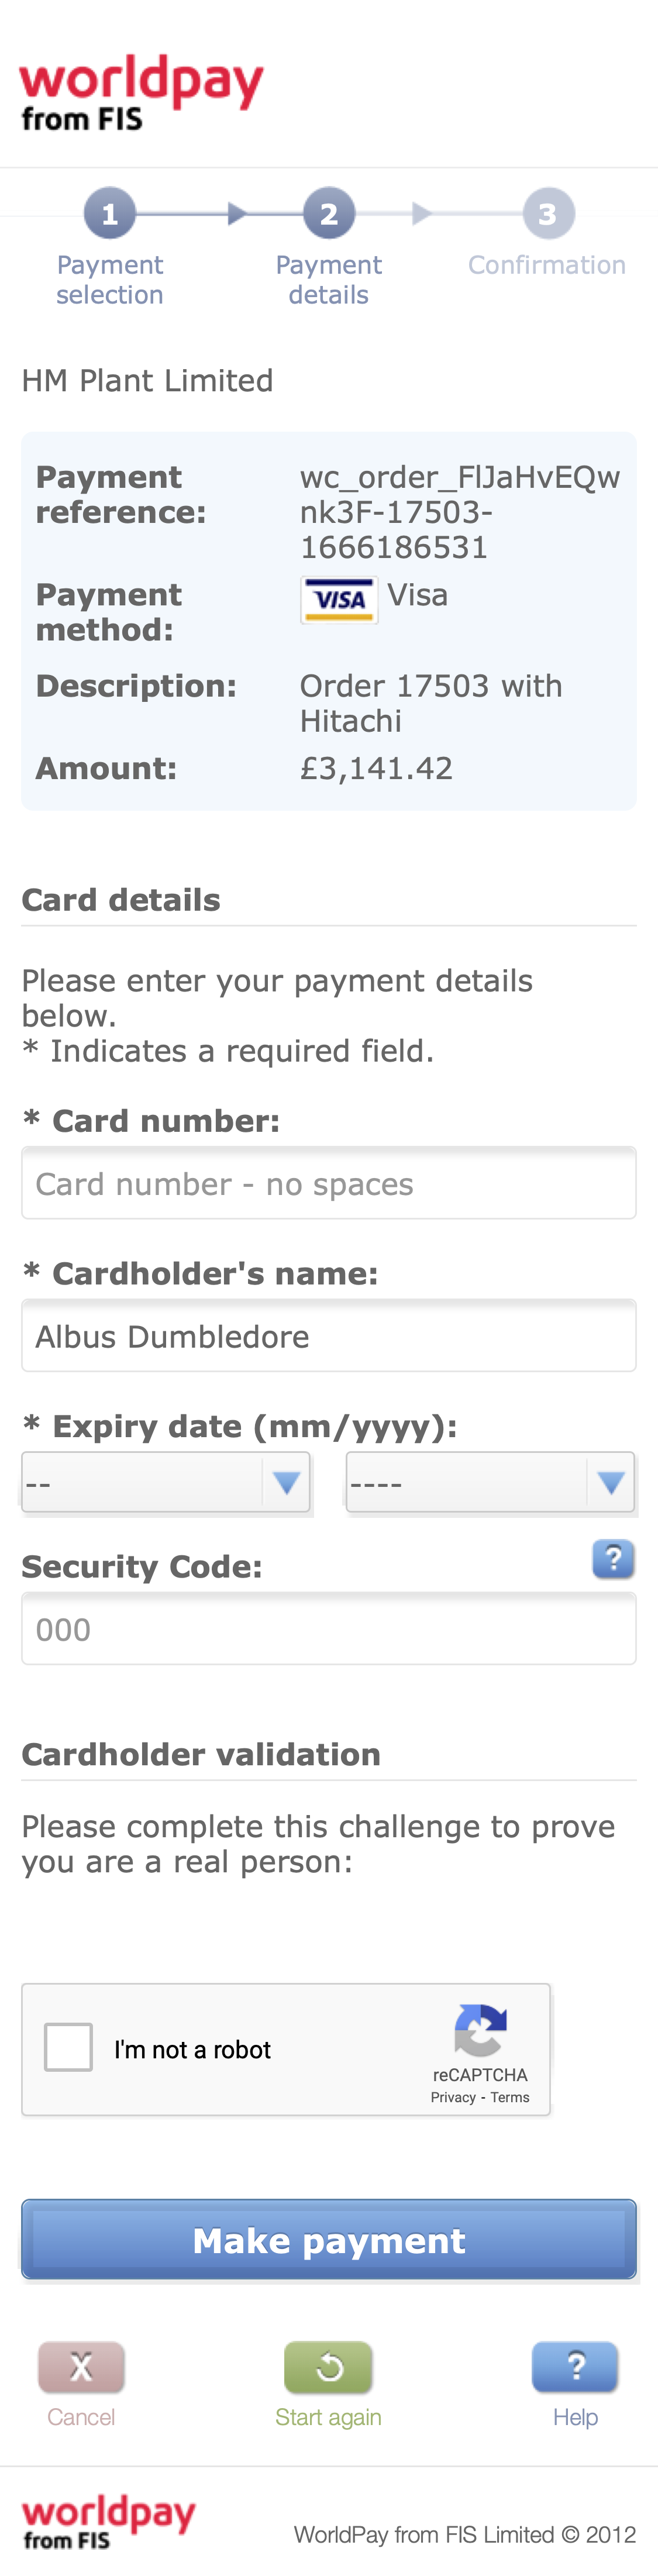
Task: Open the expiry year dropdown
Action: [490, 1483]
